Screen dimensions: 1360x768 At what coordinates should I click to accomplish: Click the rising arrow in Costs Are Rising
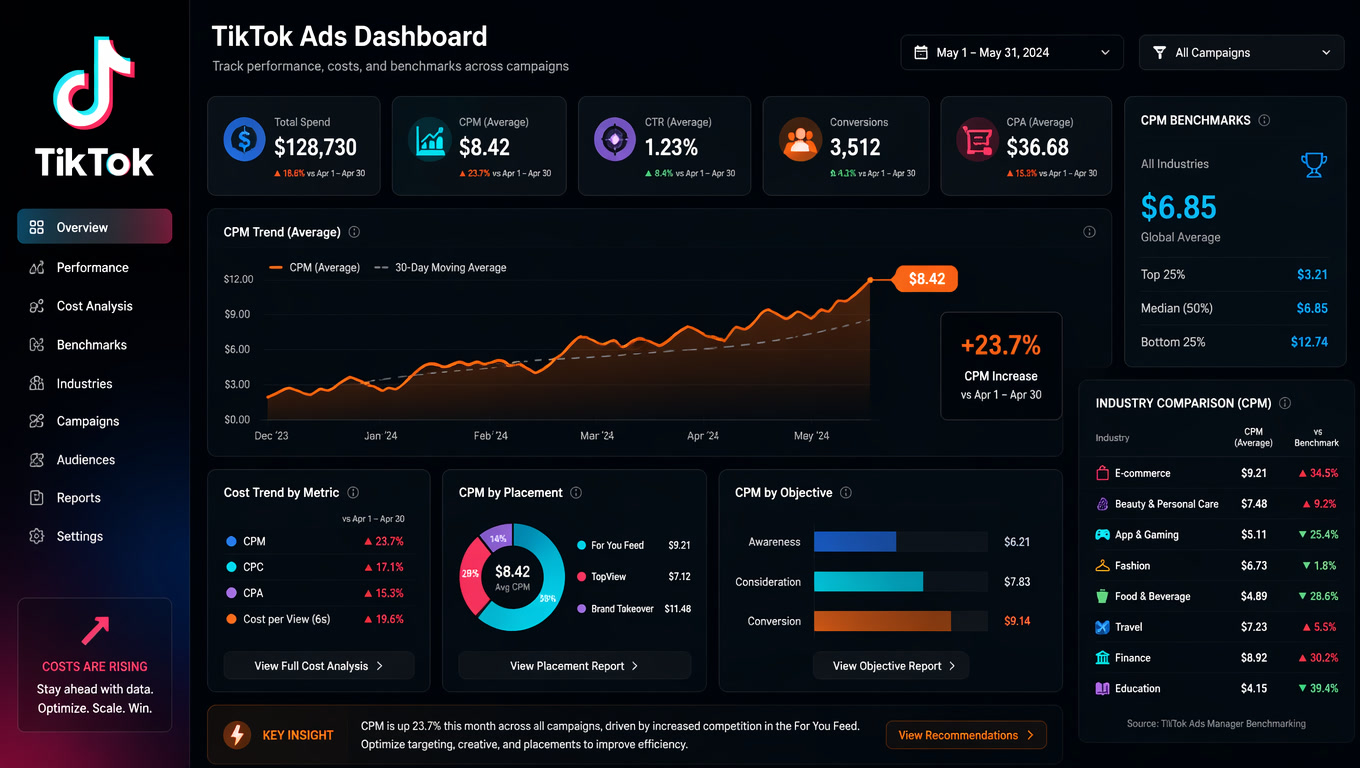95,630
